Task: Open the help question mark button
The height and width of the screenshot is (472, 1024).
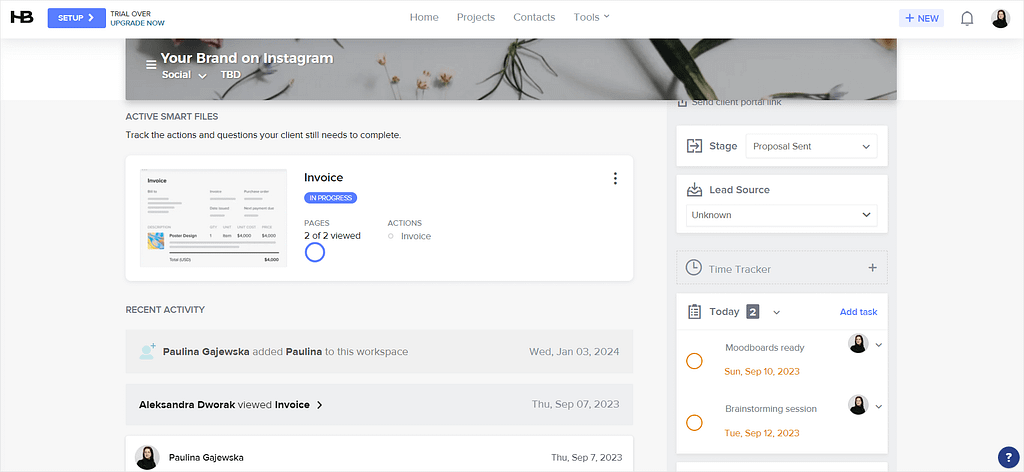Action: click(x=1008, y=457)
